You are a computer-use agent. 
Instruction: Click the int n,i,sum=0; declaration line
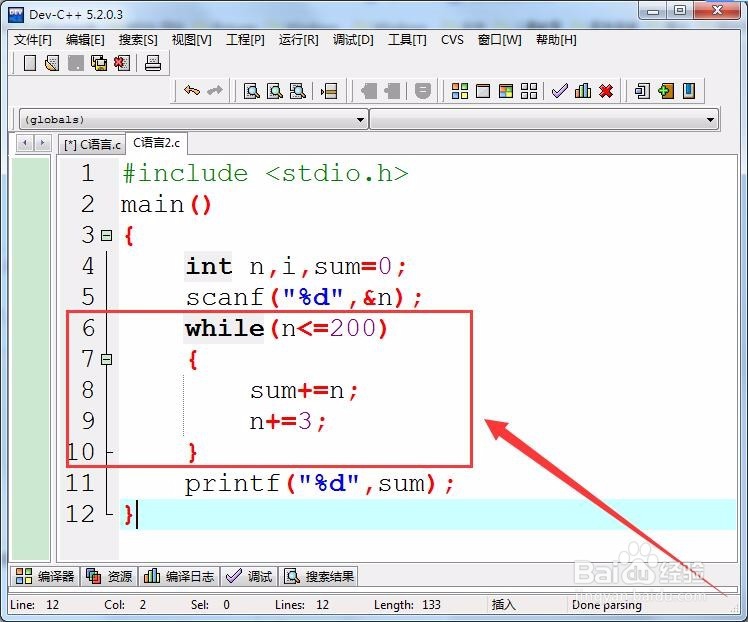point(296,266)
